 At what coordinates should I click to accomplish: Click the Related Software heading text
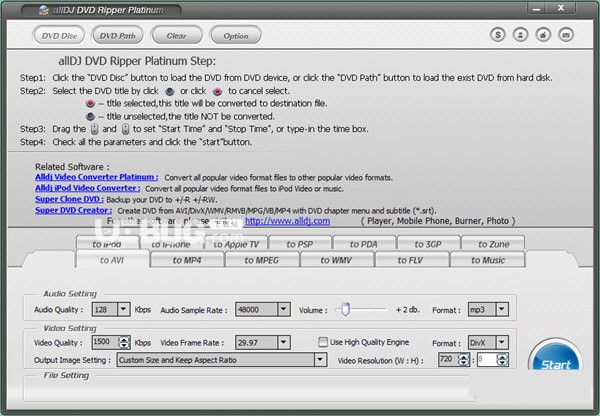tap(72, 167)
